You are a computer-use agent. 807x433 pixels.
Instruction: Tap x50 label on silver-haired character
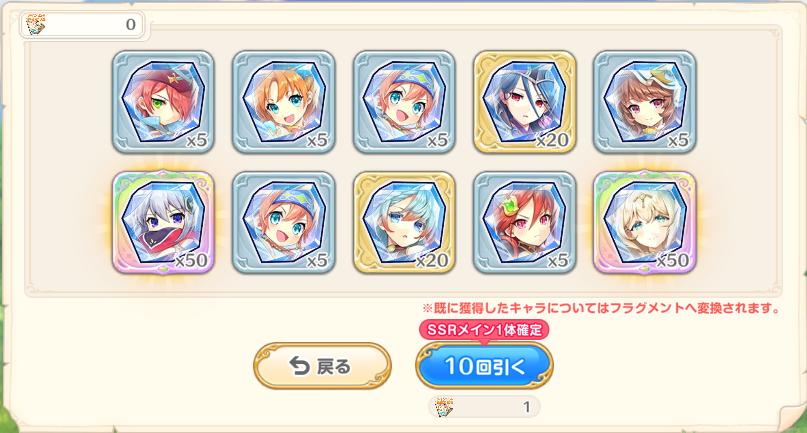(x=191, y=261)
